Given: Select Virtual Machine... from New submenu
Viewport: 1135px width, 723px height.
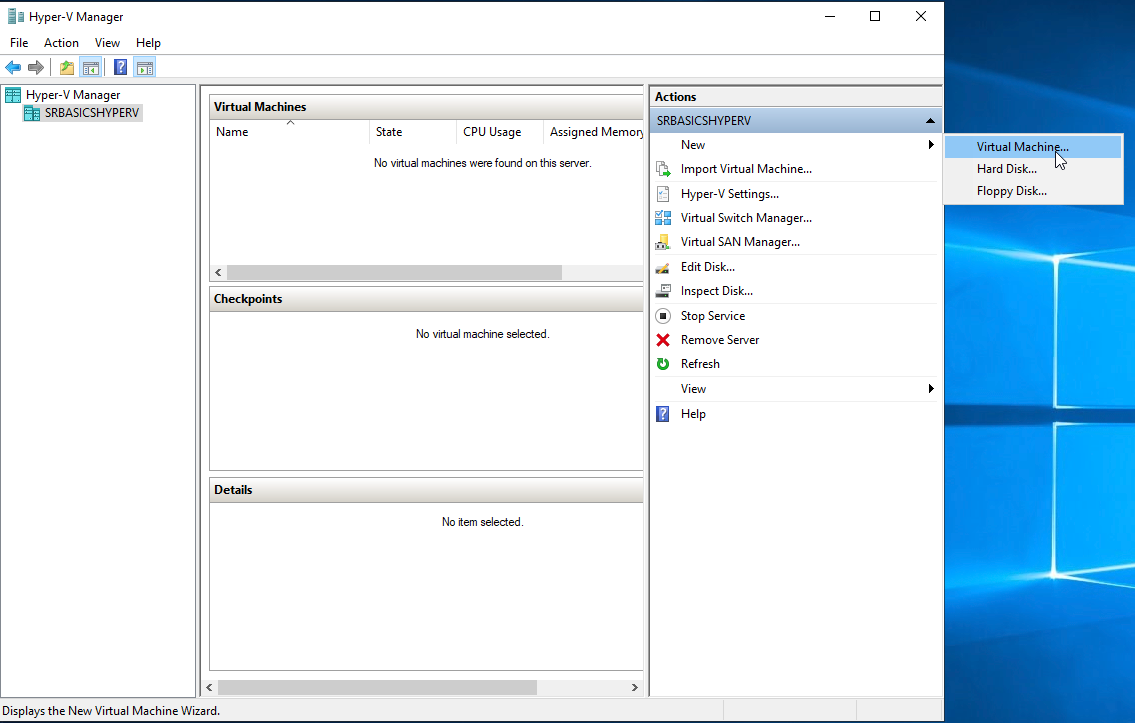Looking at the screenshot, I should (x=1033, y=147).
